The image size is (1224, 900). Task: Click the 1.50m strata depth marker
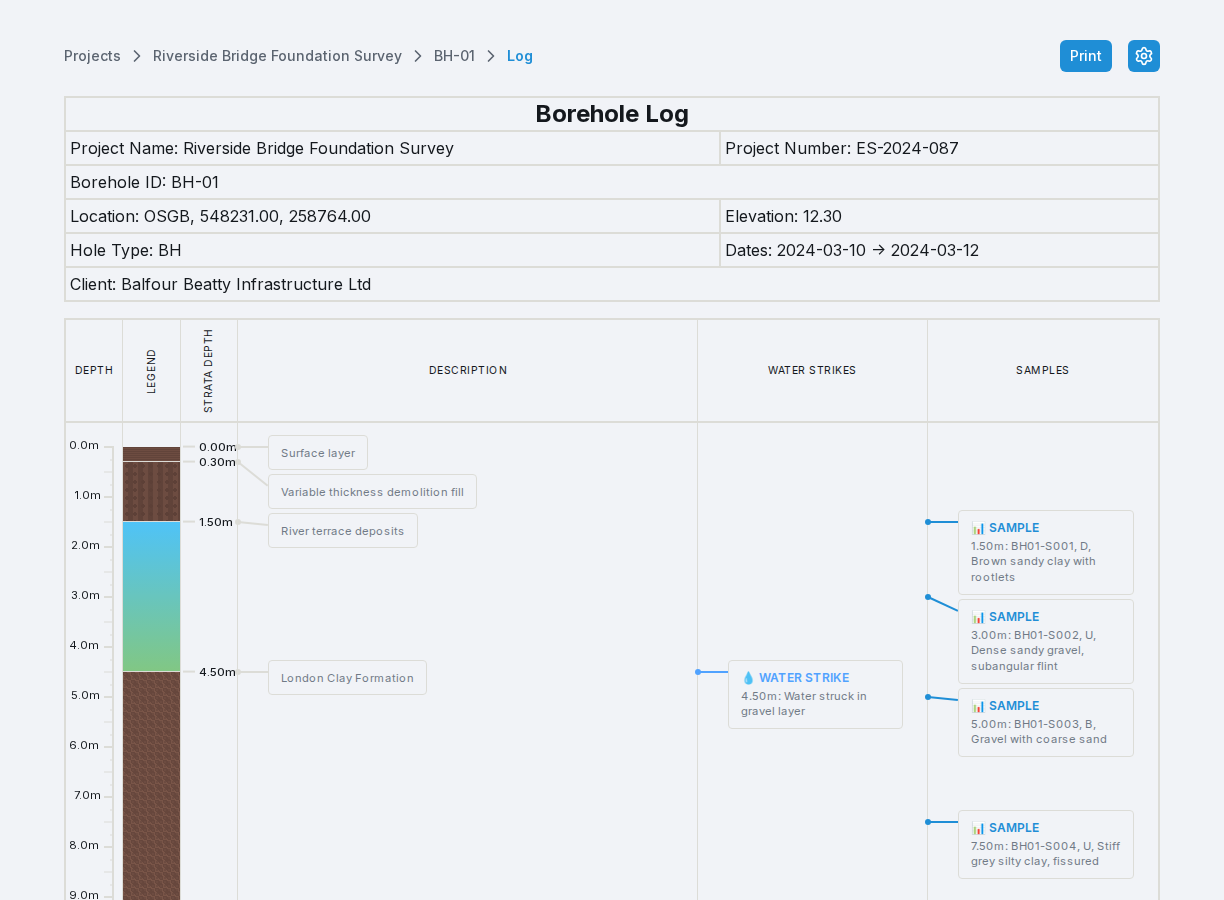click(216, 522)
